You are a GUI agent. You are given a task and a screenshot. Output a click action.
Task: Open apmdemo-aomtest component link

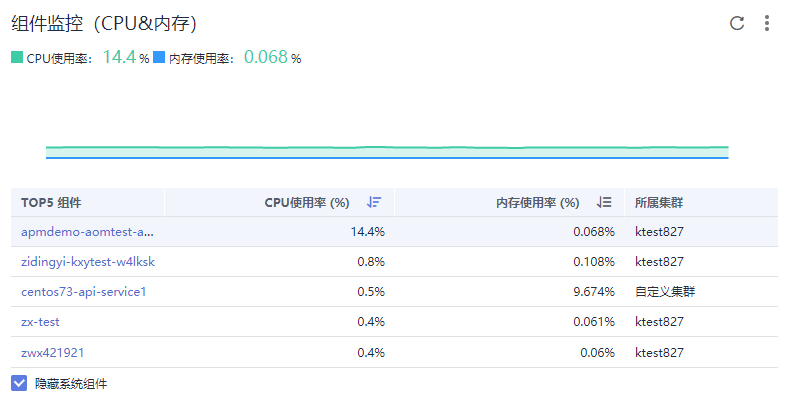88,232
